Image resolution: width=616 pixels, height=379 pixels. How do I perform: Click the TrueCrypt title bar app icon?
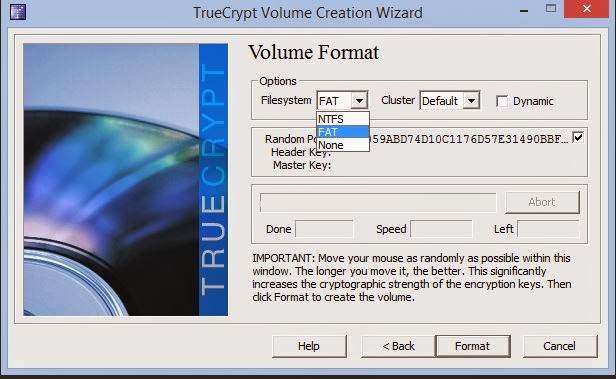point(18,12)
